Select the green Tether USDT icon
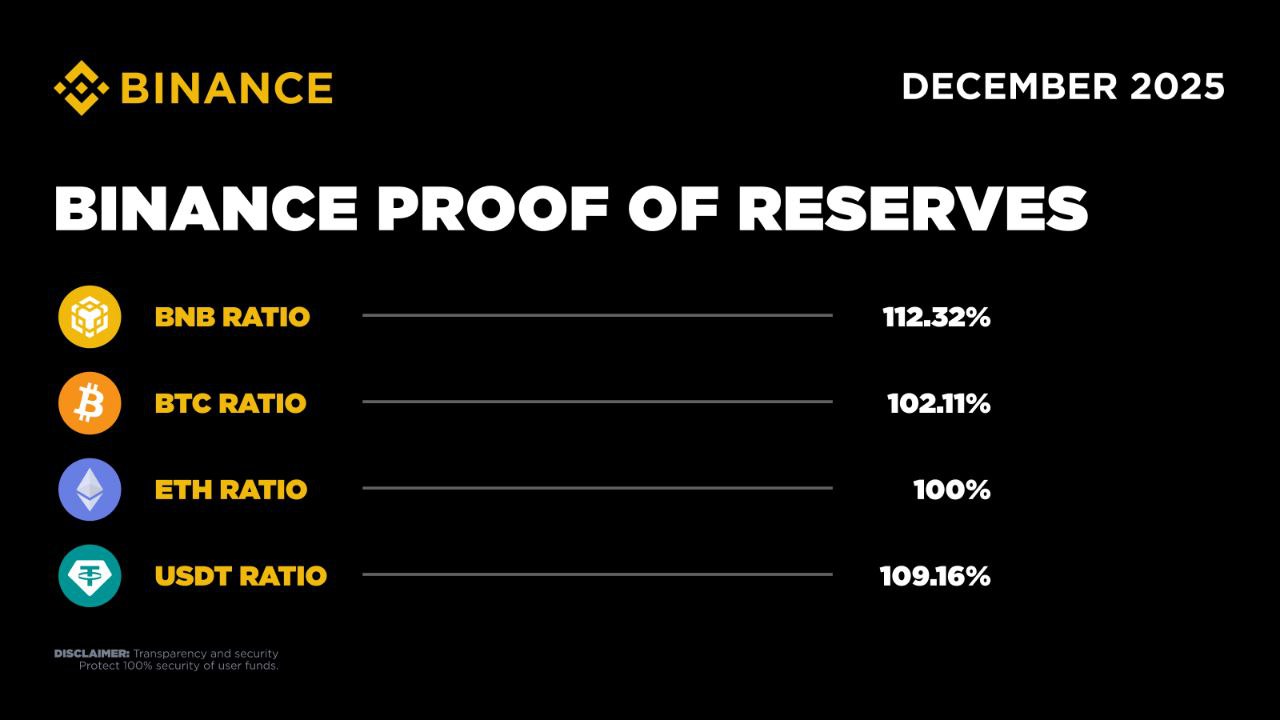This screenshot has width=1280, height=720. [x=89, y=576]
